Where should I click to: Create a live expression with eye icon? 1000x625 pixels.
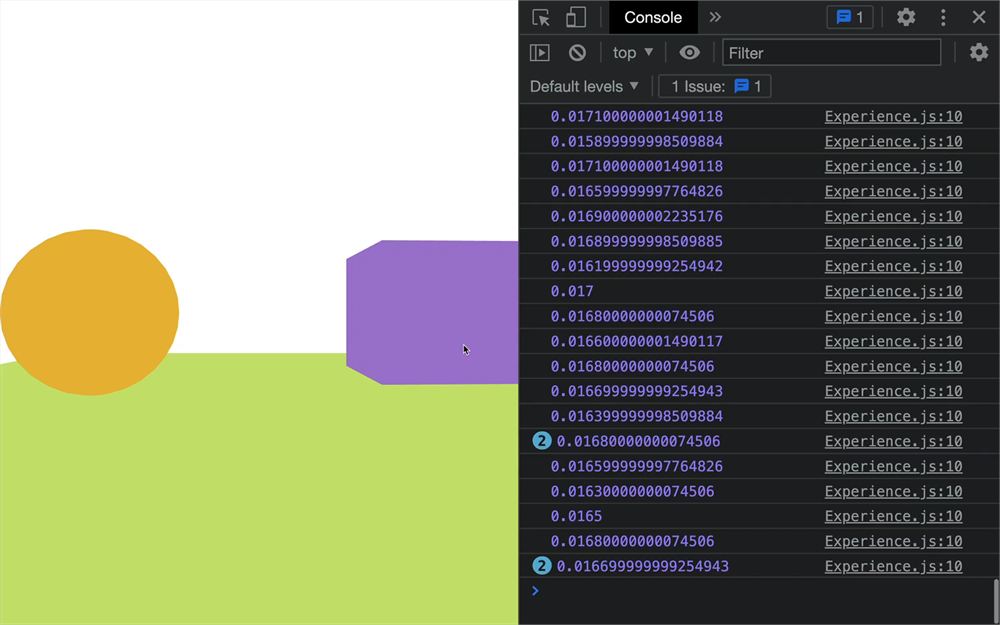(x=689, y=53)
